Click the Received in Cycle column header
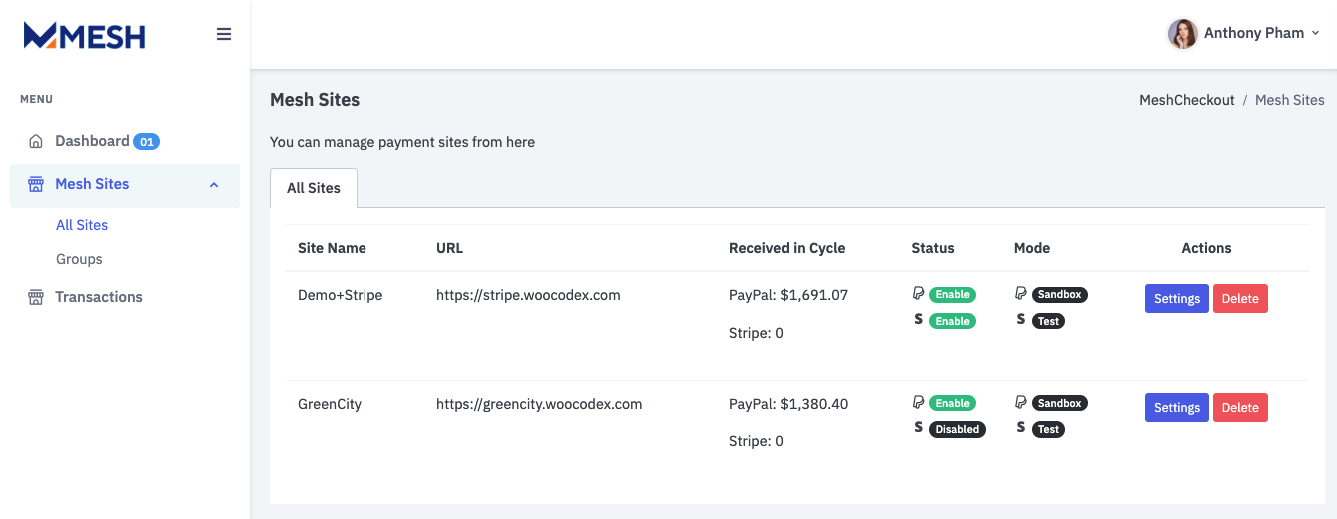Screen dimensions: 1337x519 point(787,248)
